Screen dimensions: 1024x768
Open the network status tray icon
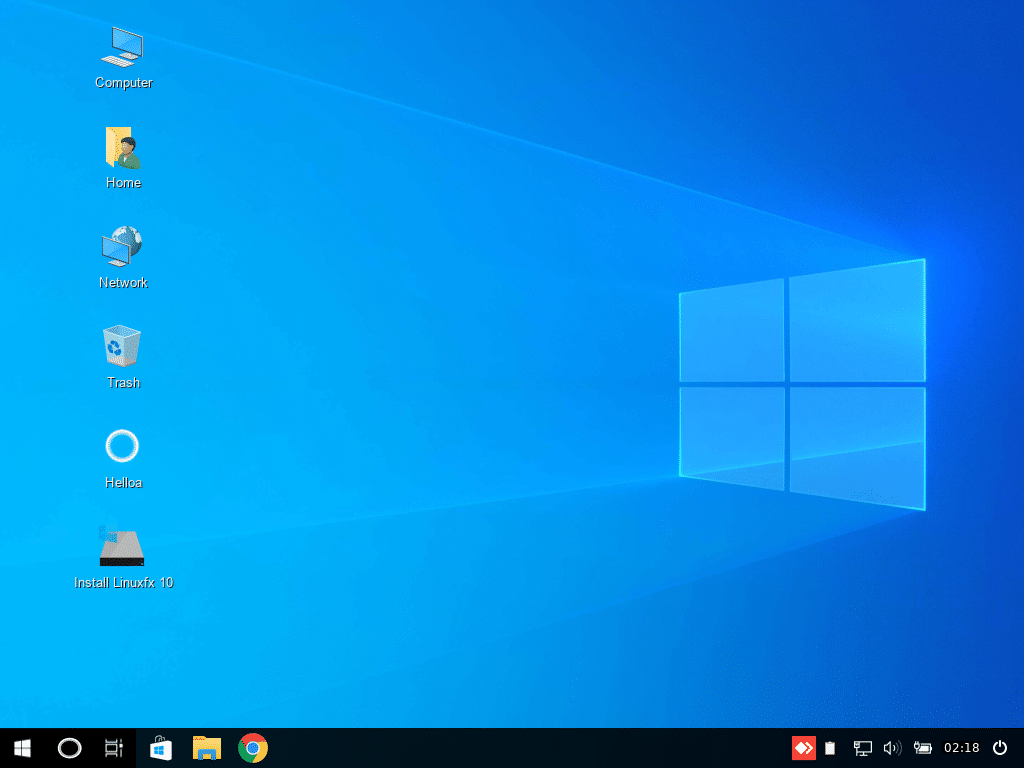click(x=861, y=747)
